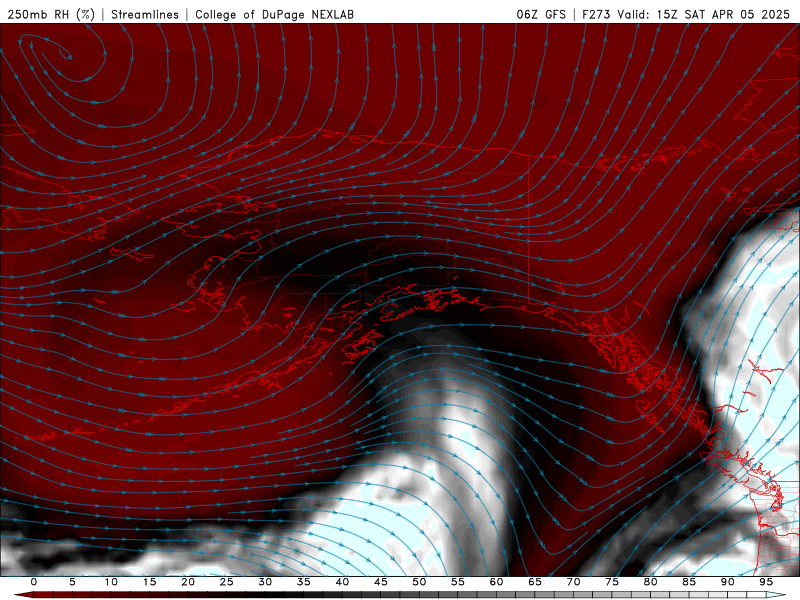The width and height of the screenshot is (800, 600).
Task: Click the colorbar label "10"
Action: (111, 582)
